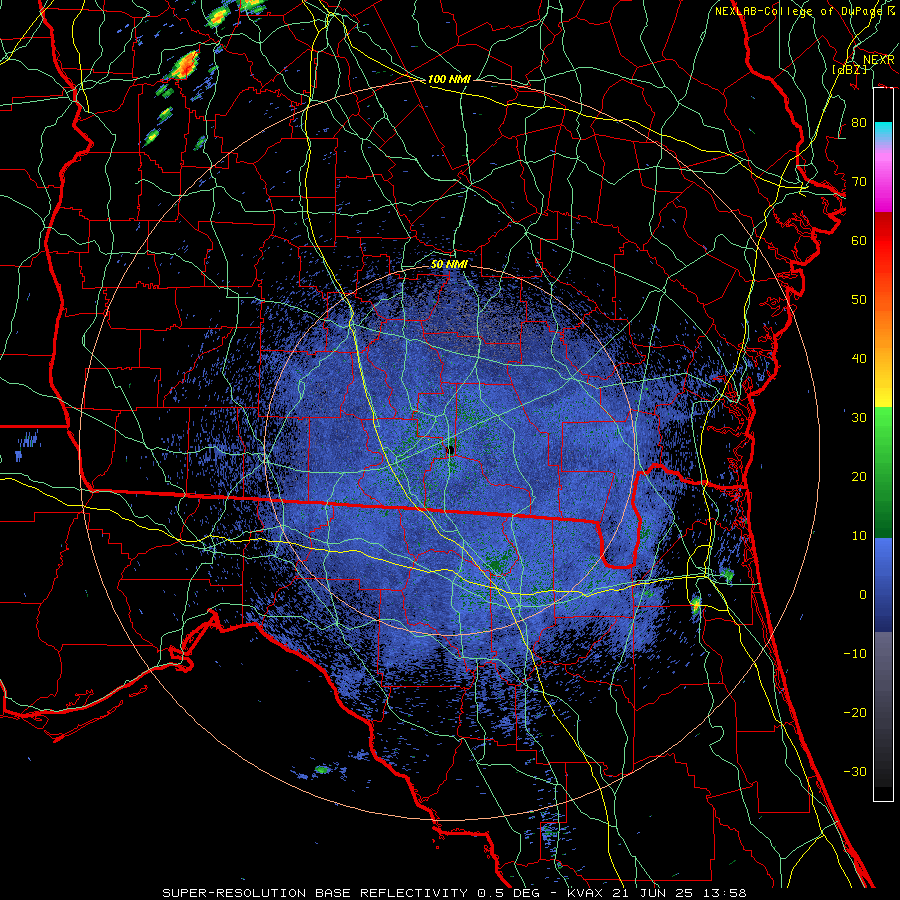Select the 30 value on dBZ scale
Screen dimensions: 900x900
(859, 417)
